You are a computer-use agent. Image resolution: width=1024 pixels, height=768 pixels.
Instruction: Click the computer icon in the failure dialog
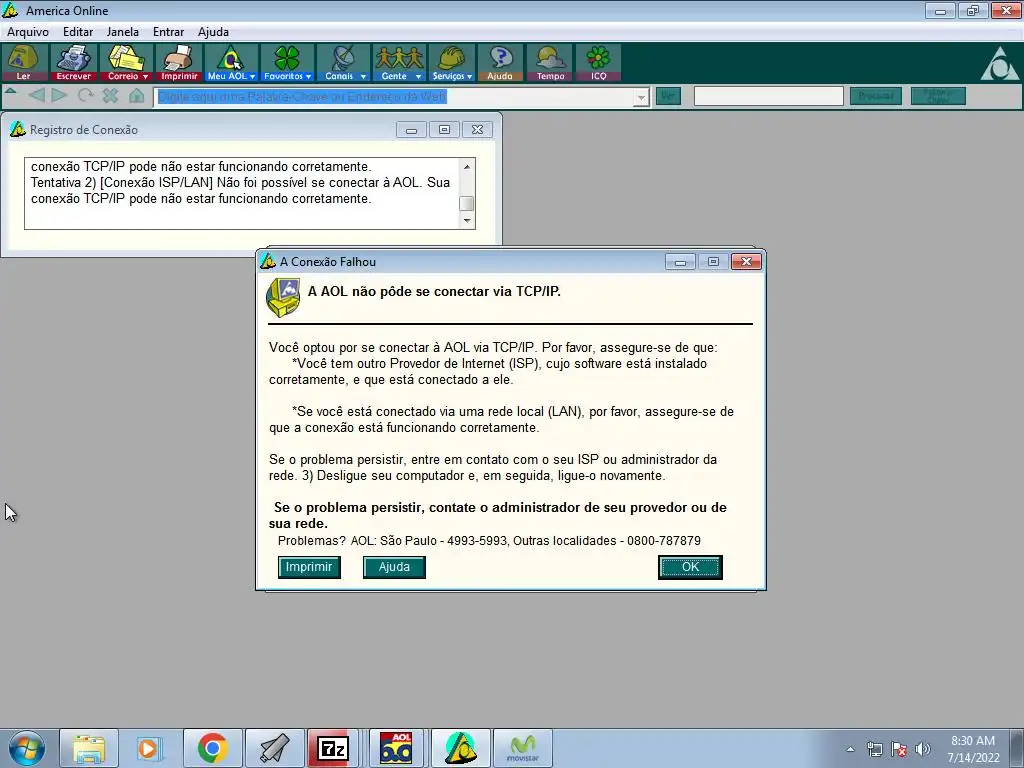point(283,297)
